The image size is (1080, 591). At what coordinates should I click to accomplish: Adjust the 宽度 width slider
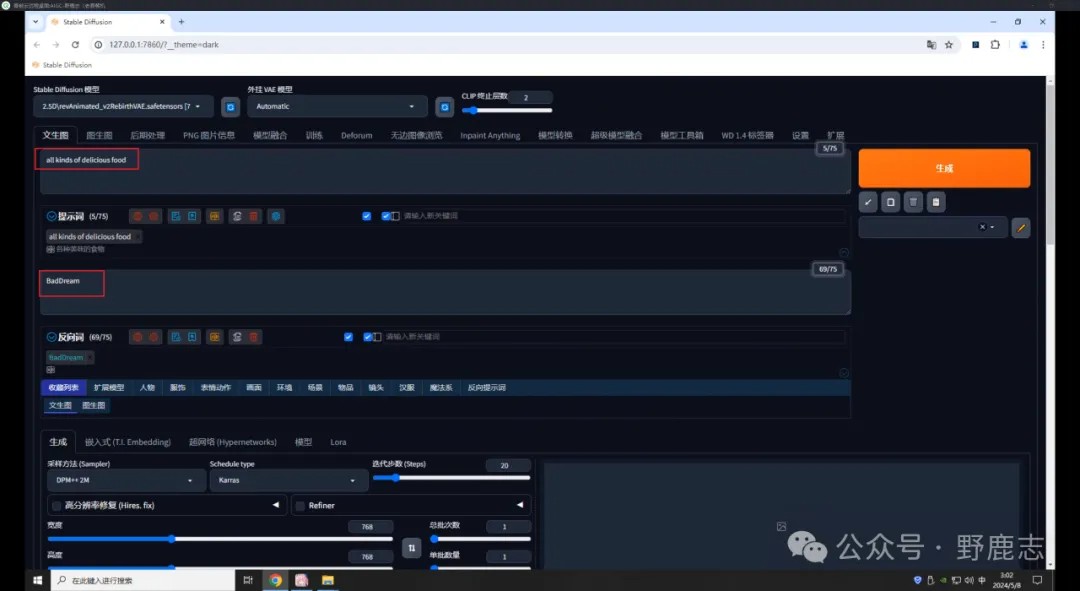220,539
